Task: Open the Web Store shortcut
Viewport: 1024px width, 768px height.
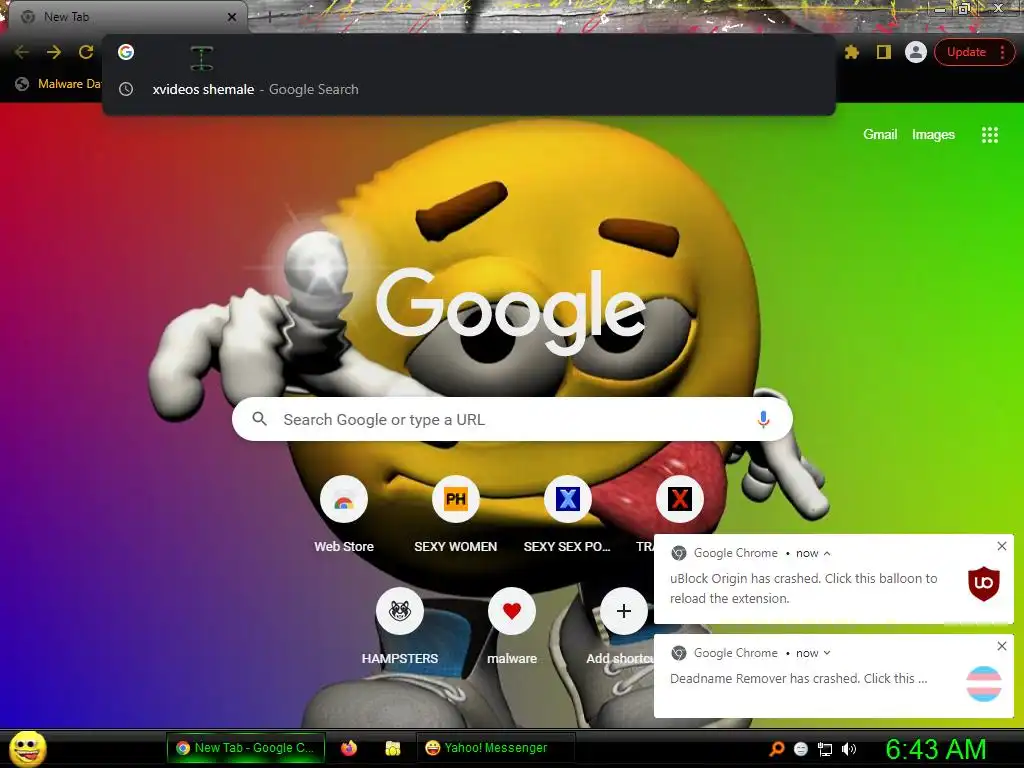Action: (344, 515)
